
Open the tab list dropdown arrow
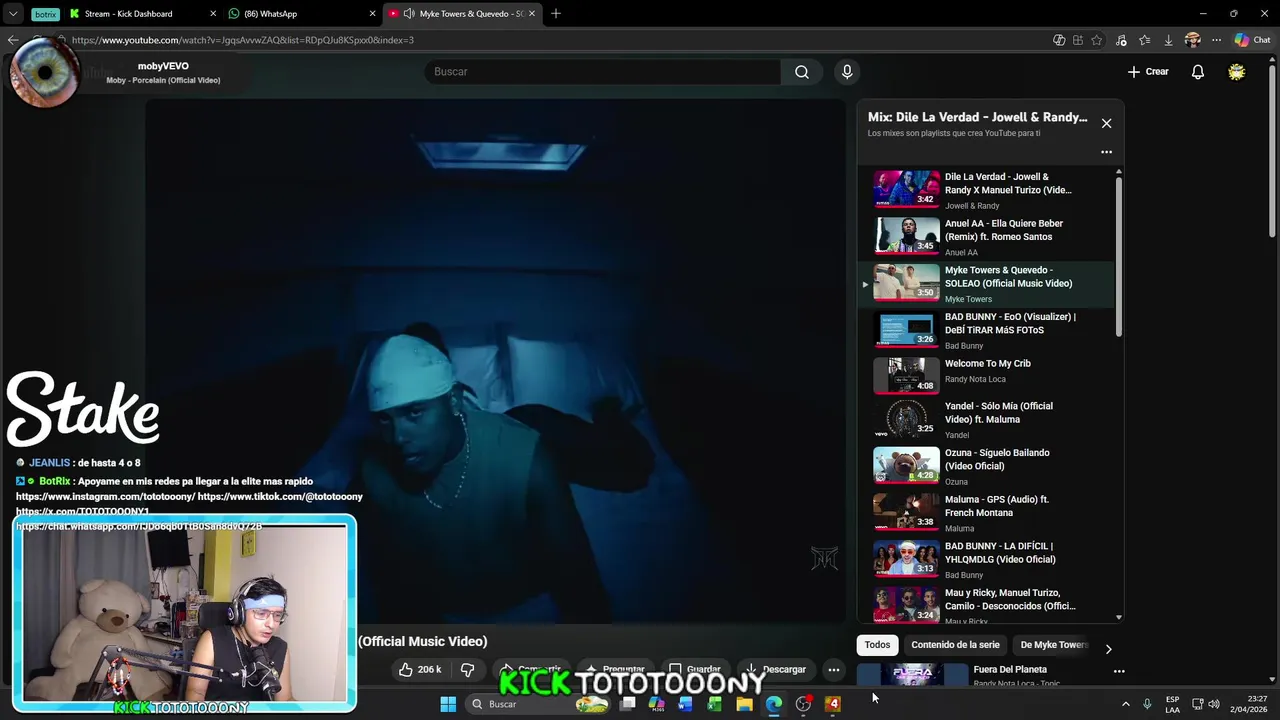click(x=13, y=14)
